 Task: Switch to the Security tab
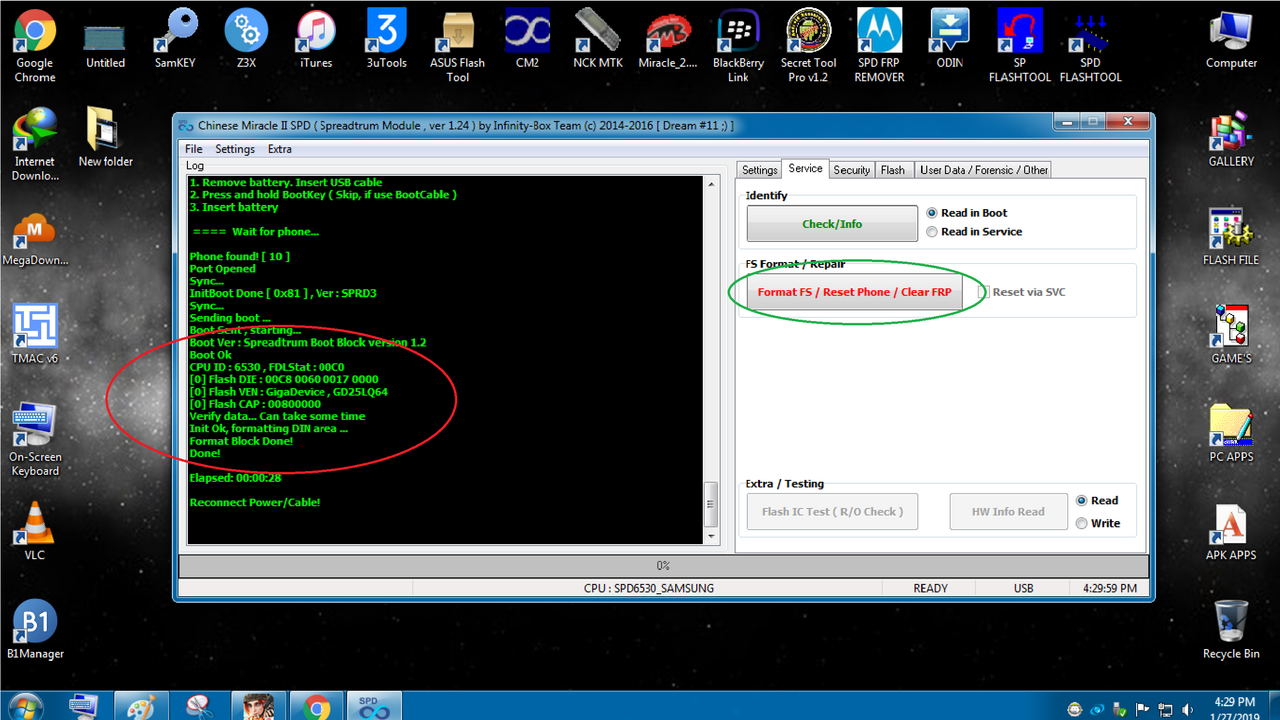pyautogui.click(x=852, y=170)
